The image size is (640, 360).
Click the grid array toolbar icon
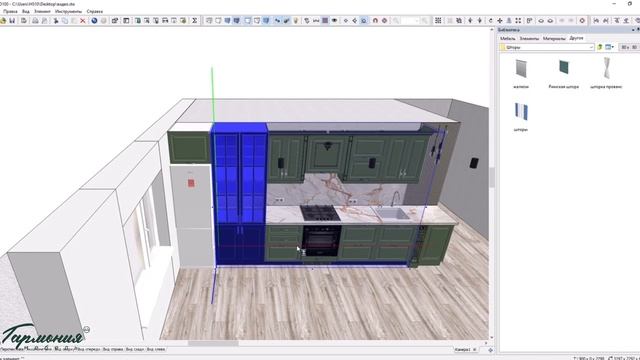point(438,20)
